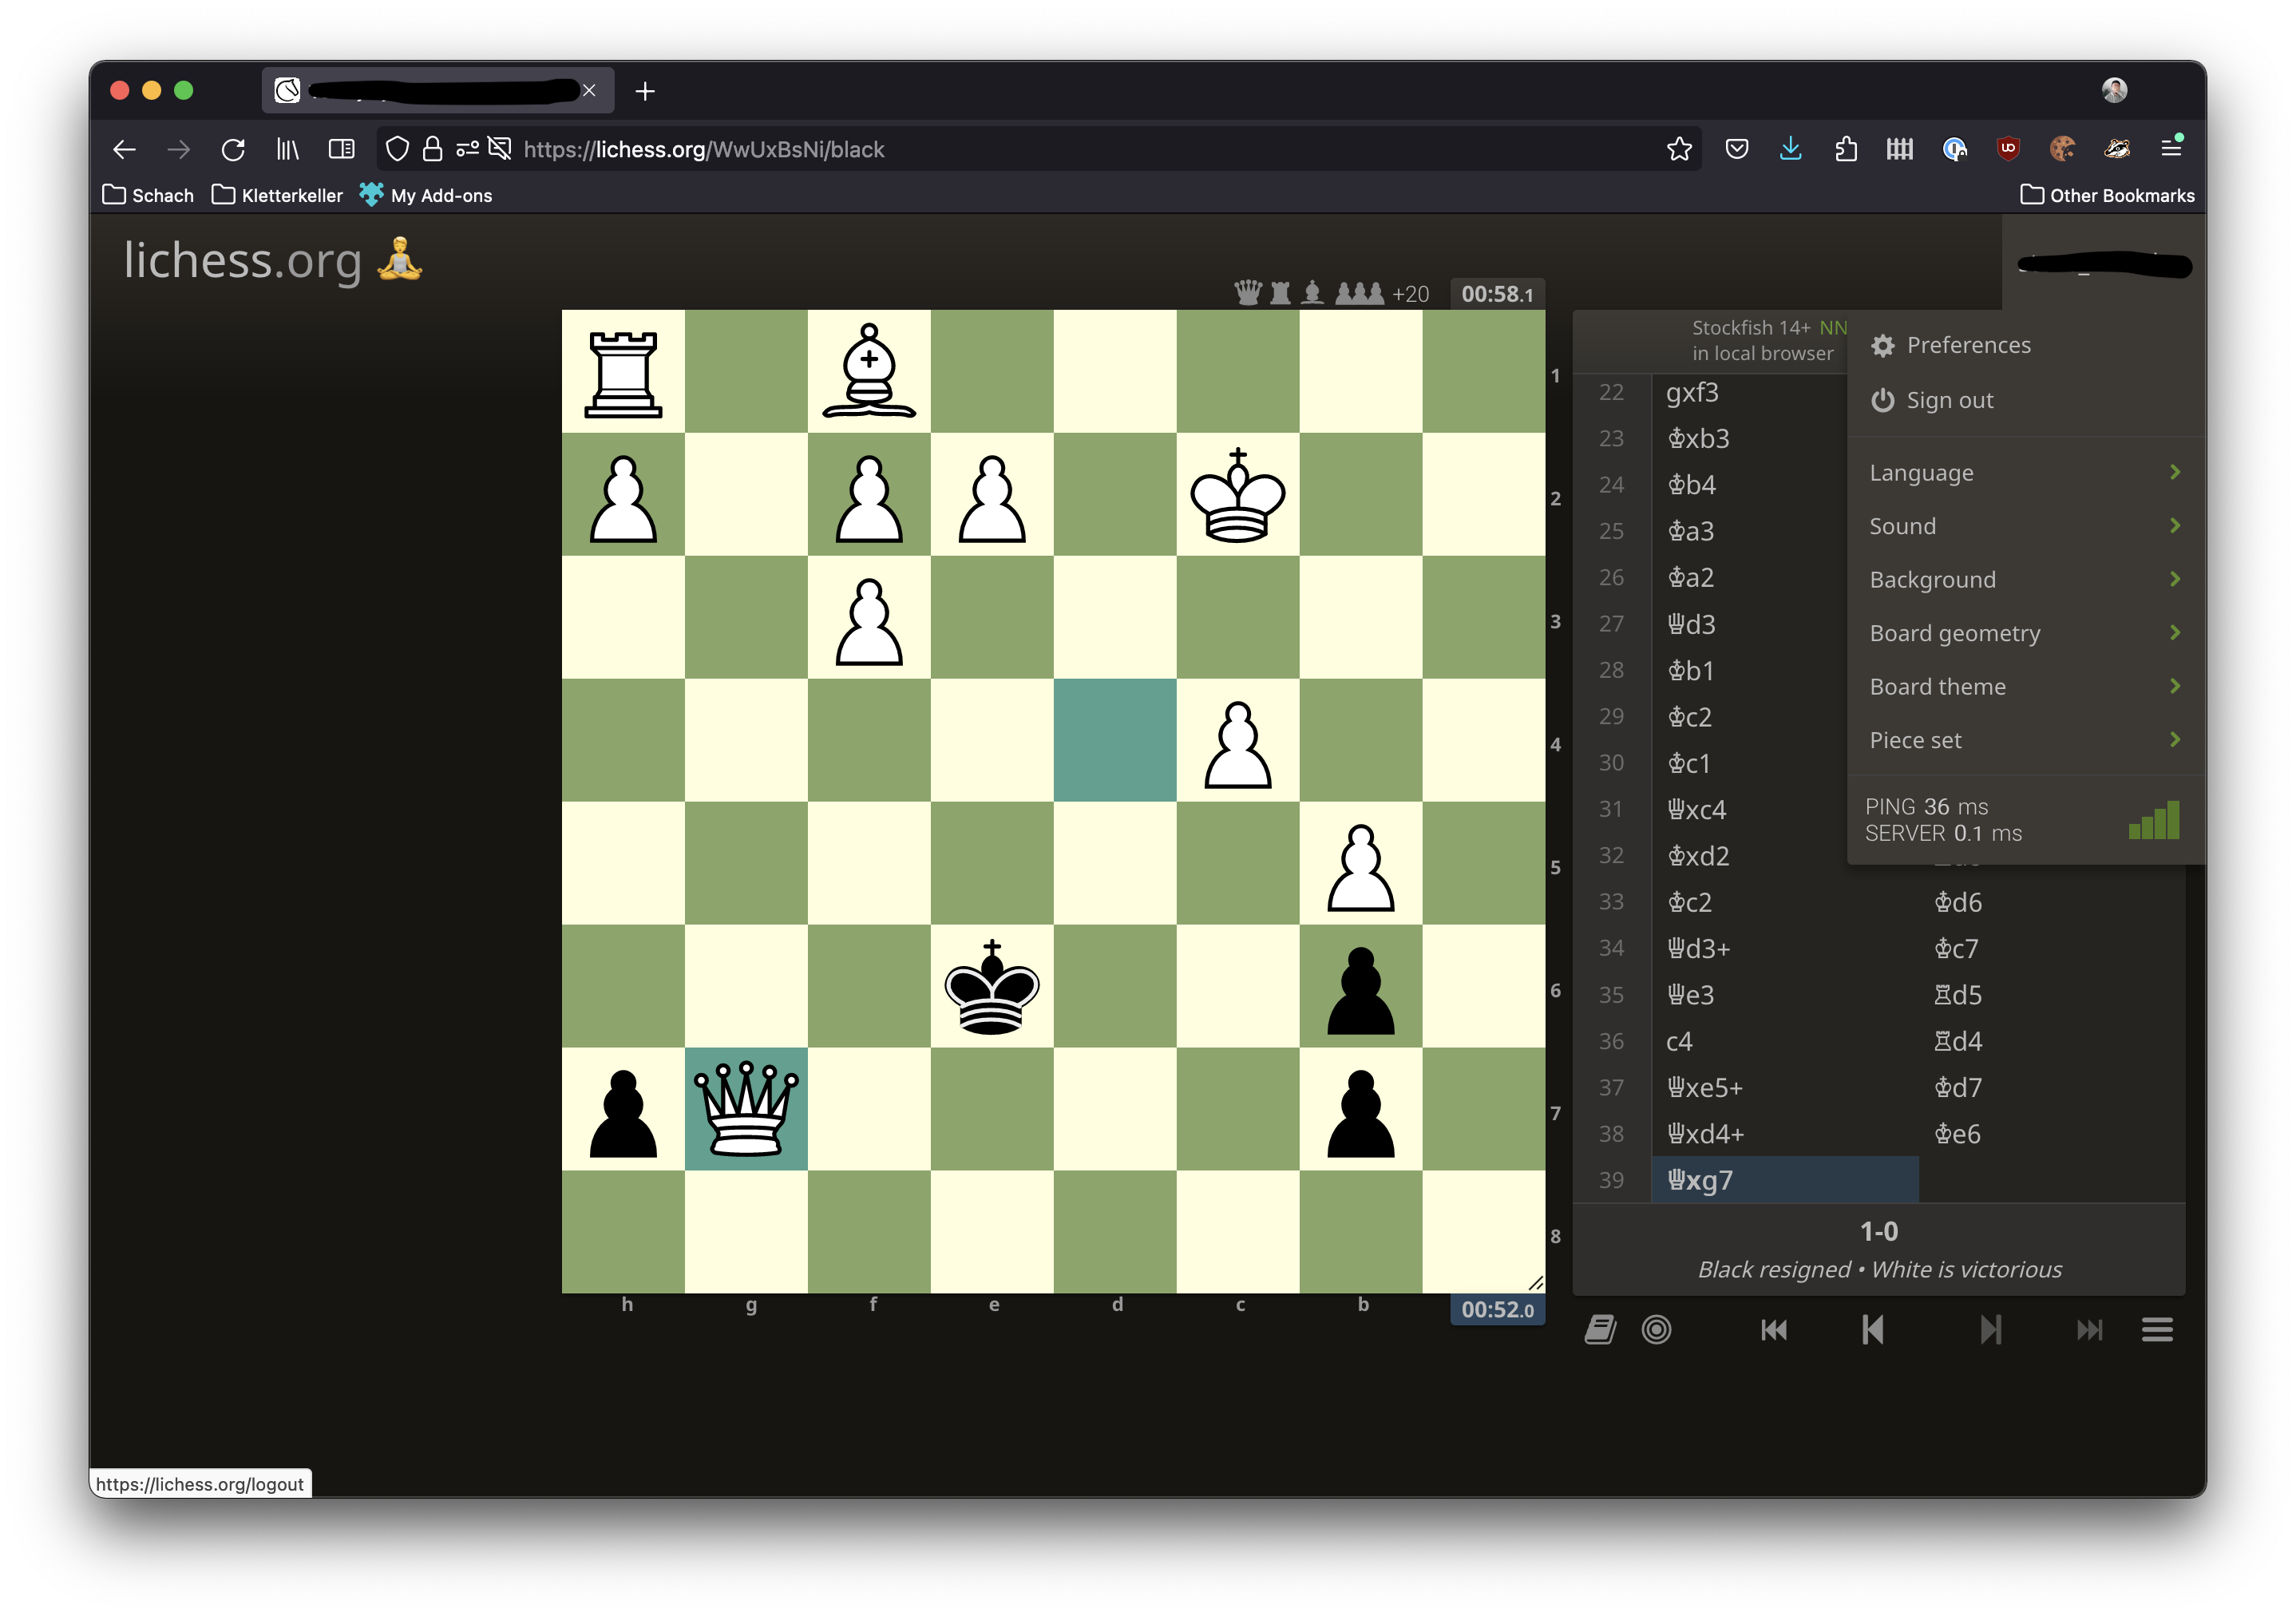The width and height of the screenshot is (2296, 1616).
Task: Expand the Board theme submenu
Action: [x=2025, y=687]
